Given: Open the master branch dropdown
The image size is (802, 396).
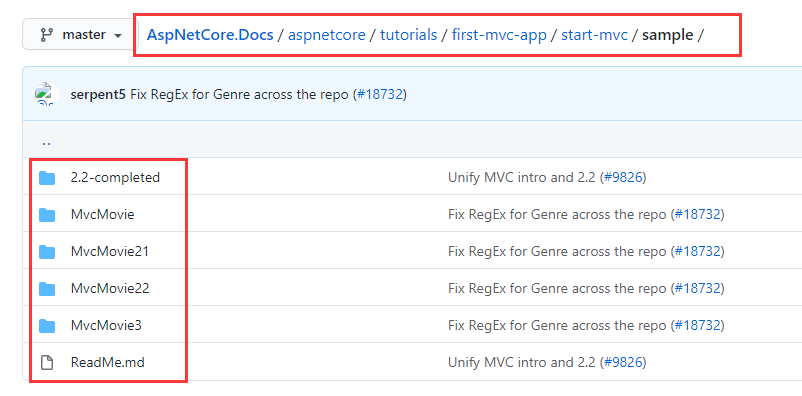Looking at the screenshot, I should tap(80, 35).
